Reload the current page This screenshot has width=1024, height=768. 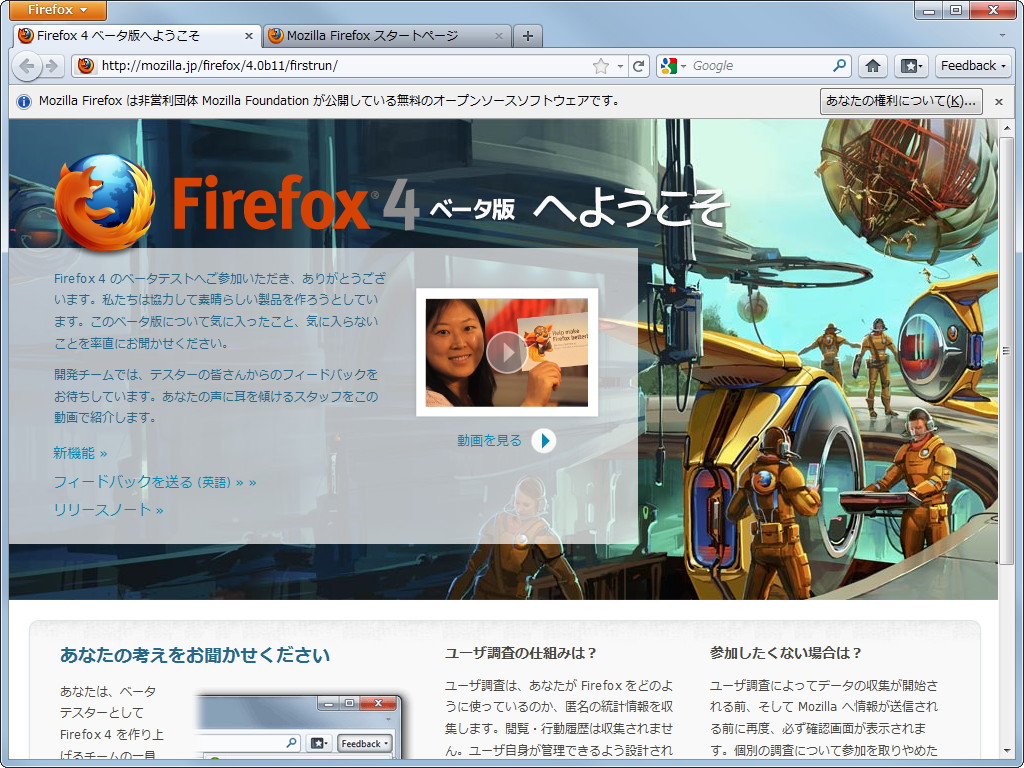[639, 66]
